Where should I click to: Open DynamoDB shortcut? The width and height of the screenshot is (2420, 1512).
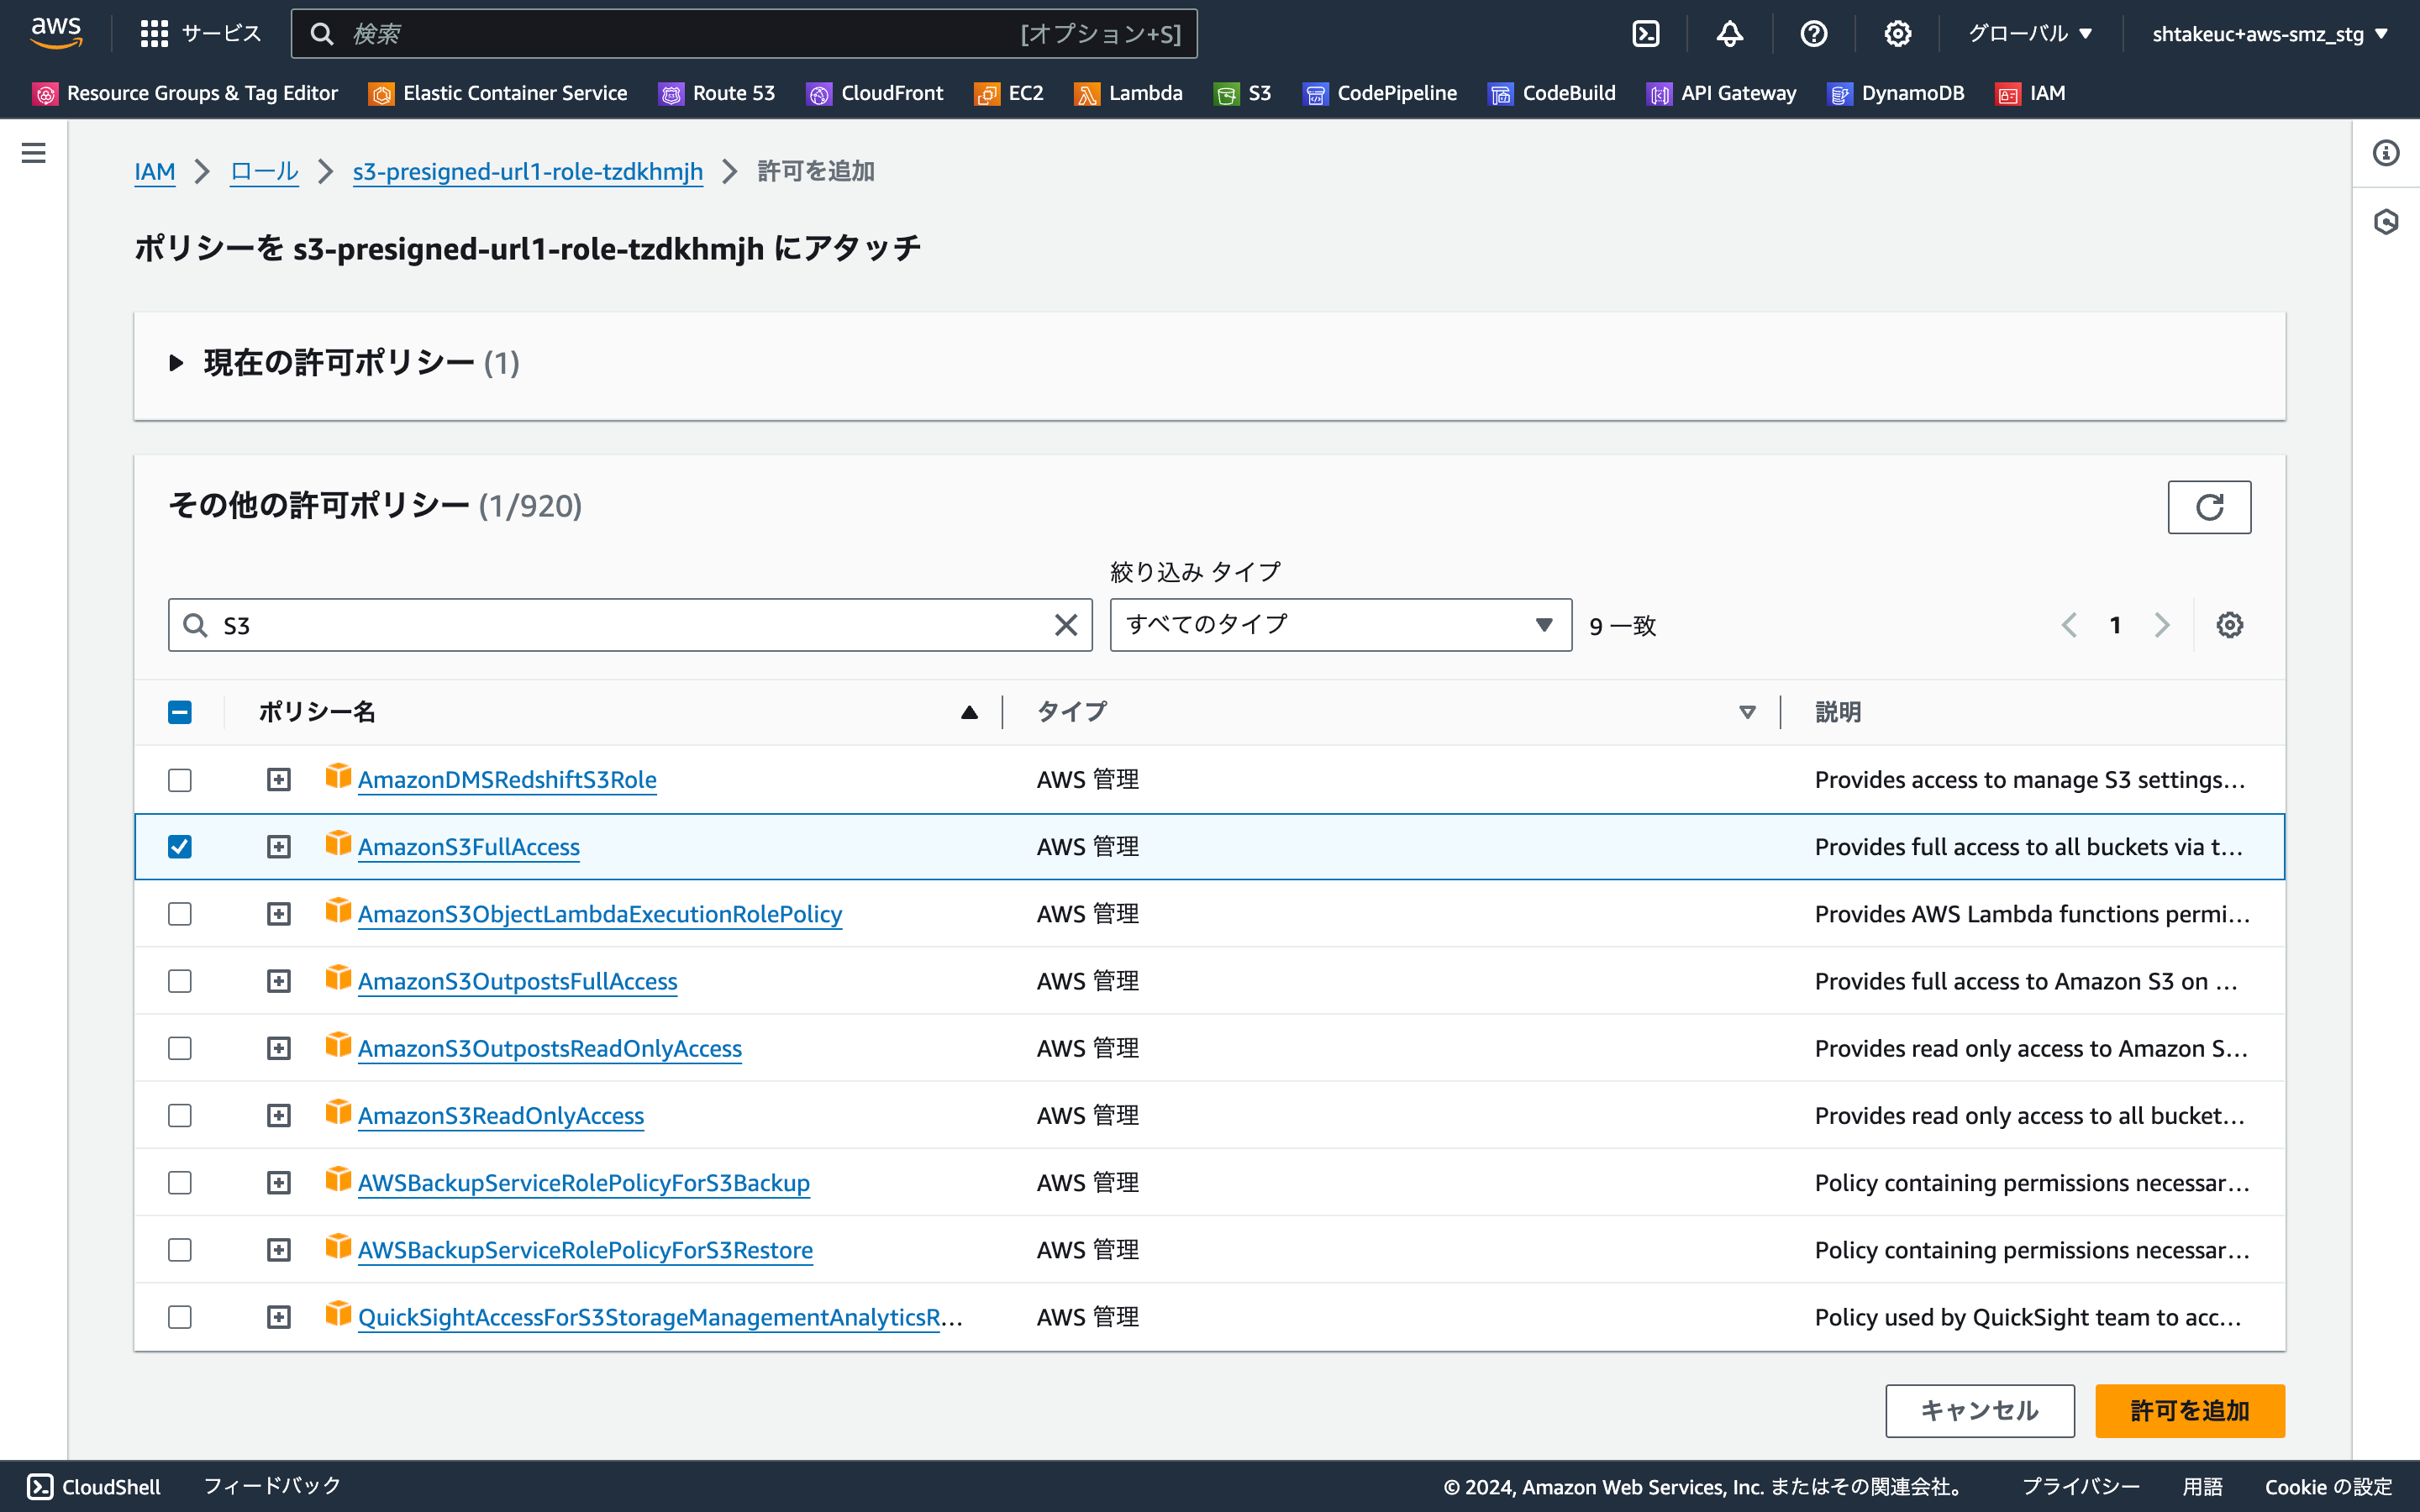click(1896, 93)
